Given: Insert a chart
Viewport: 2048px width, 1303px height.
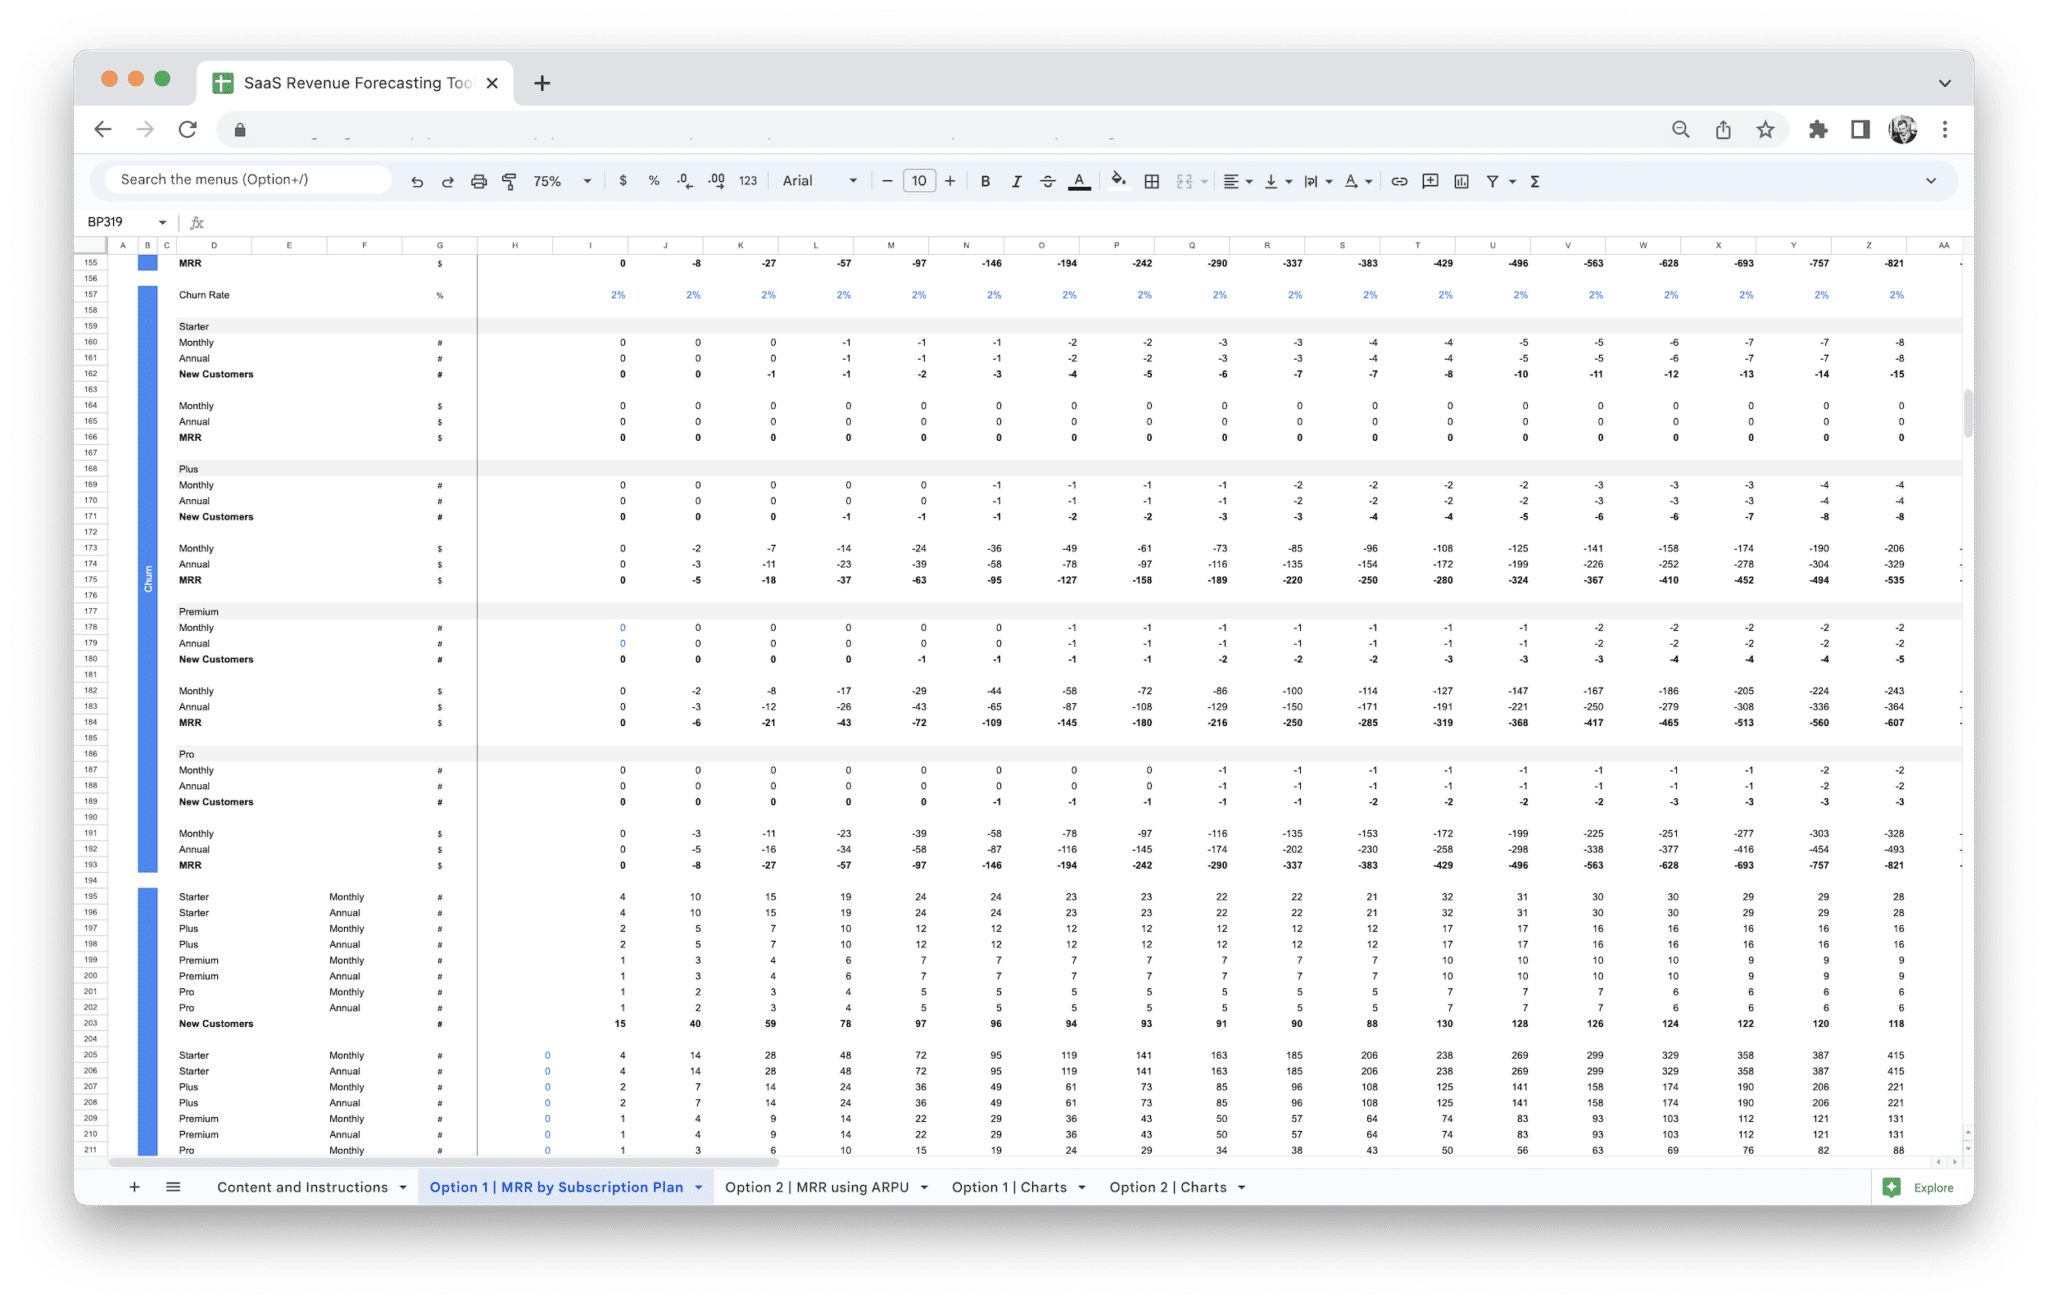Looking at the screenshot, I should (x=1461, y=181).
